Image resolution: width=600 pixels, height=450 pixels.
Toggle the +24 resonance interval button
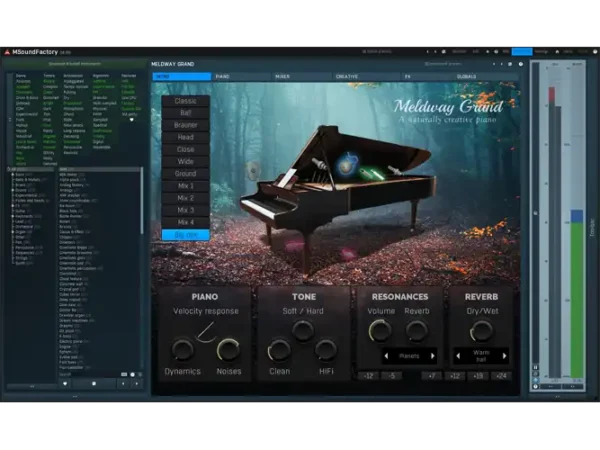(x=501, y=376)
